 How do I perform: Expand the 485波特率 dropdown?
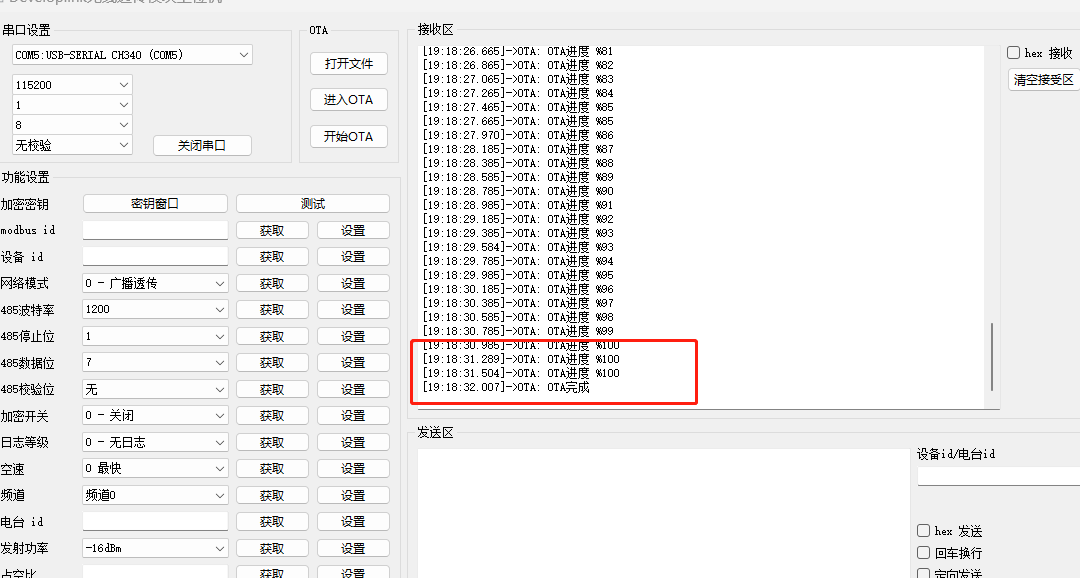[155, 310]
